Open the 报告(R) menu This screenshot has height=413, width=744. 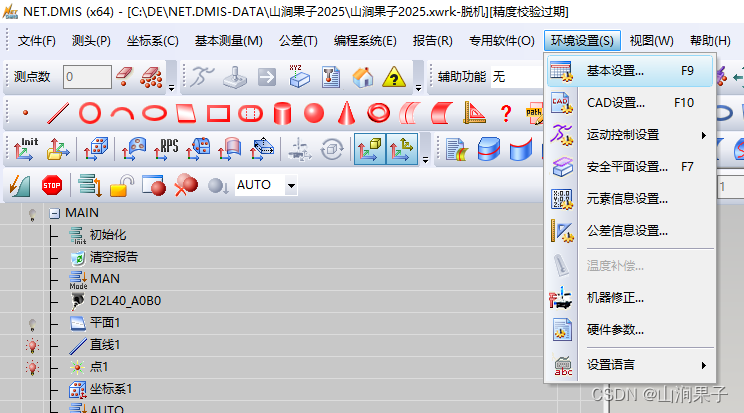coord(432,41)
